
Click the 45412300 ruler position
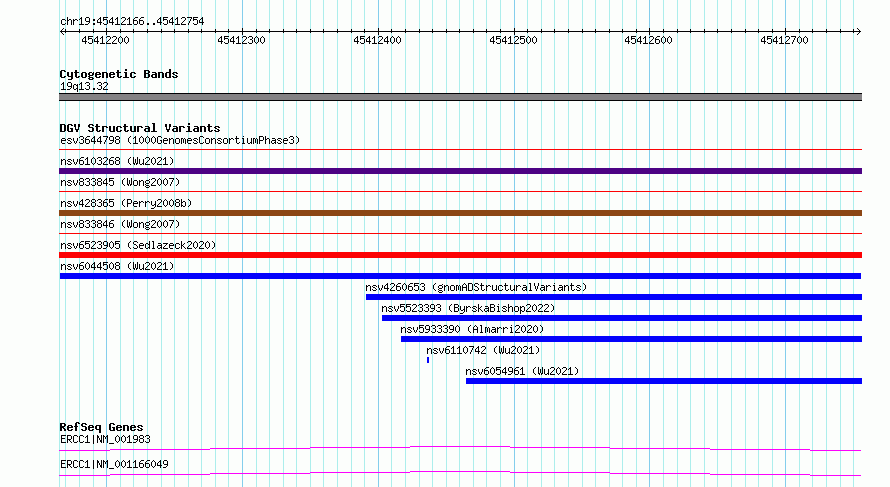point(241,40)
